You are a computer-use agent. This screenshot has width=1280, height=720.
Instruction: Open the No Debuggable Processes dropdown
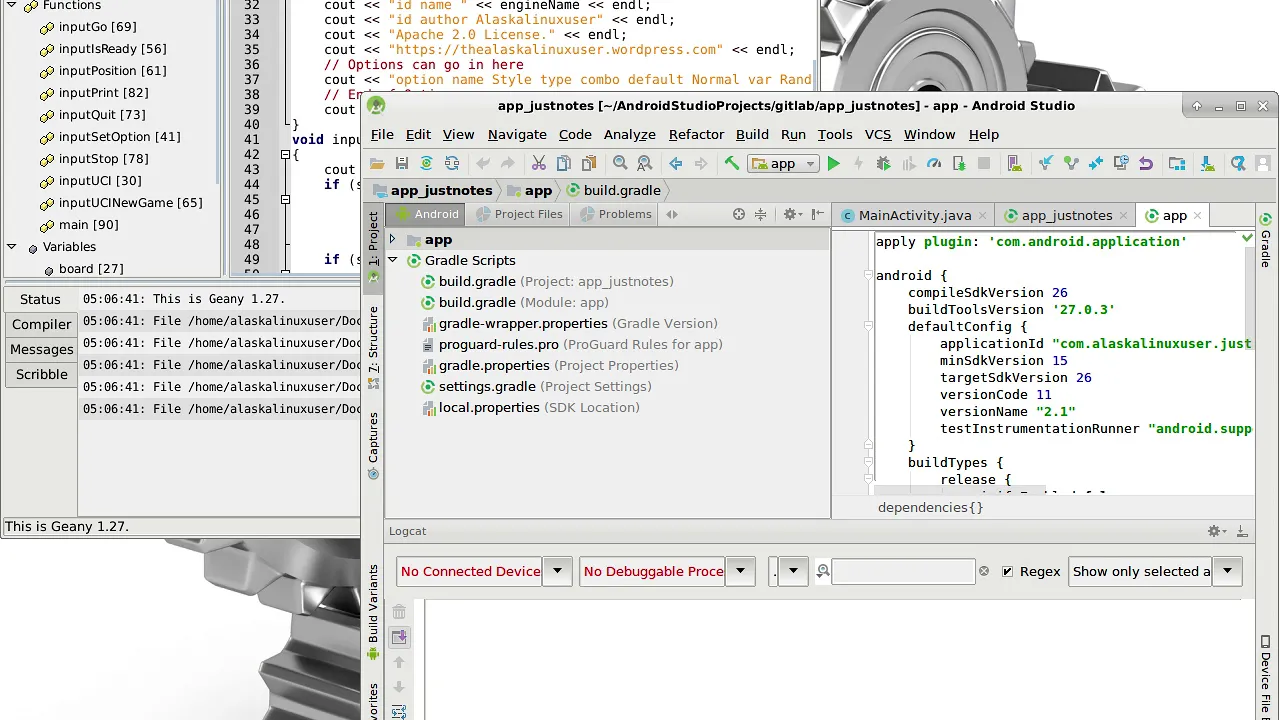click(667, 571)
